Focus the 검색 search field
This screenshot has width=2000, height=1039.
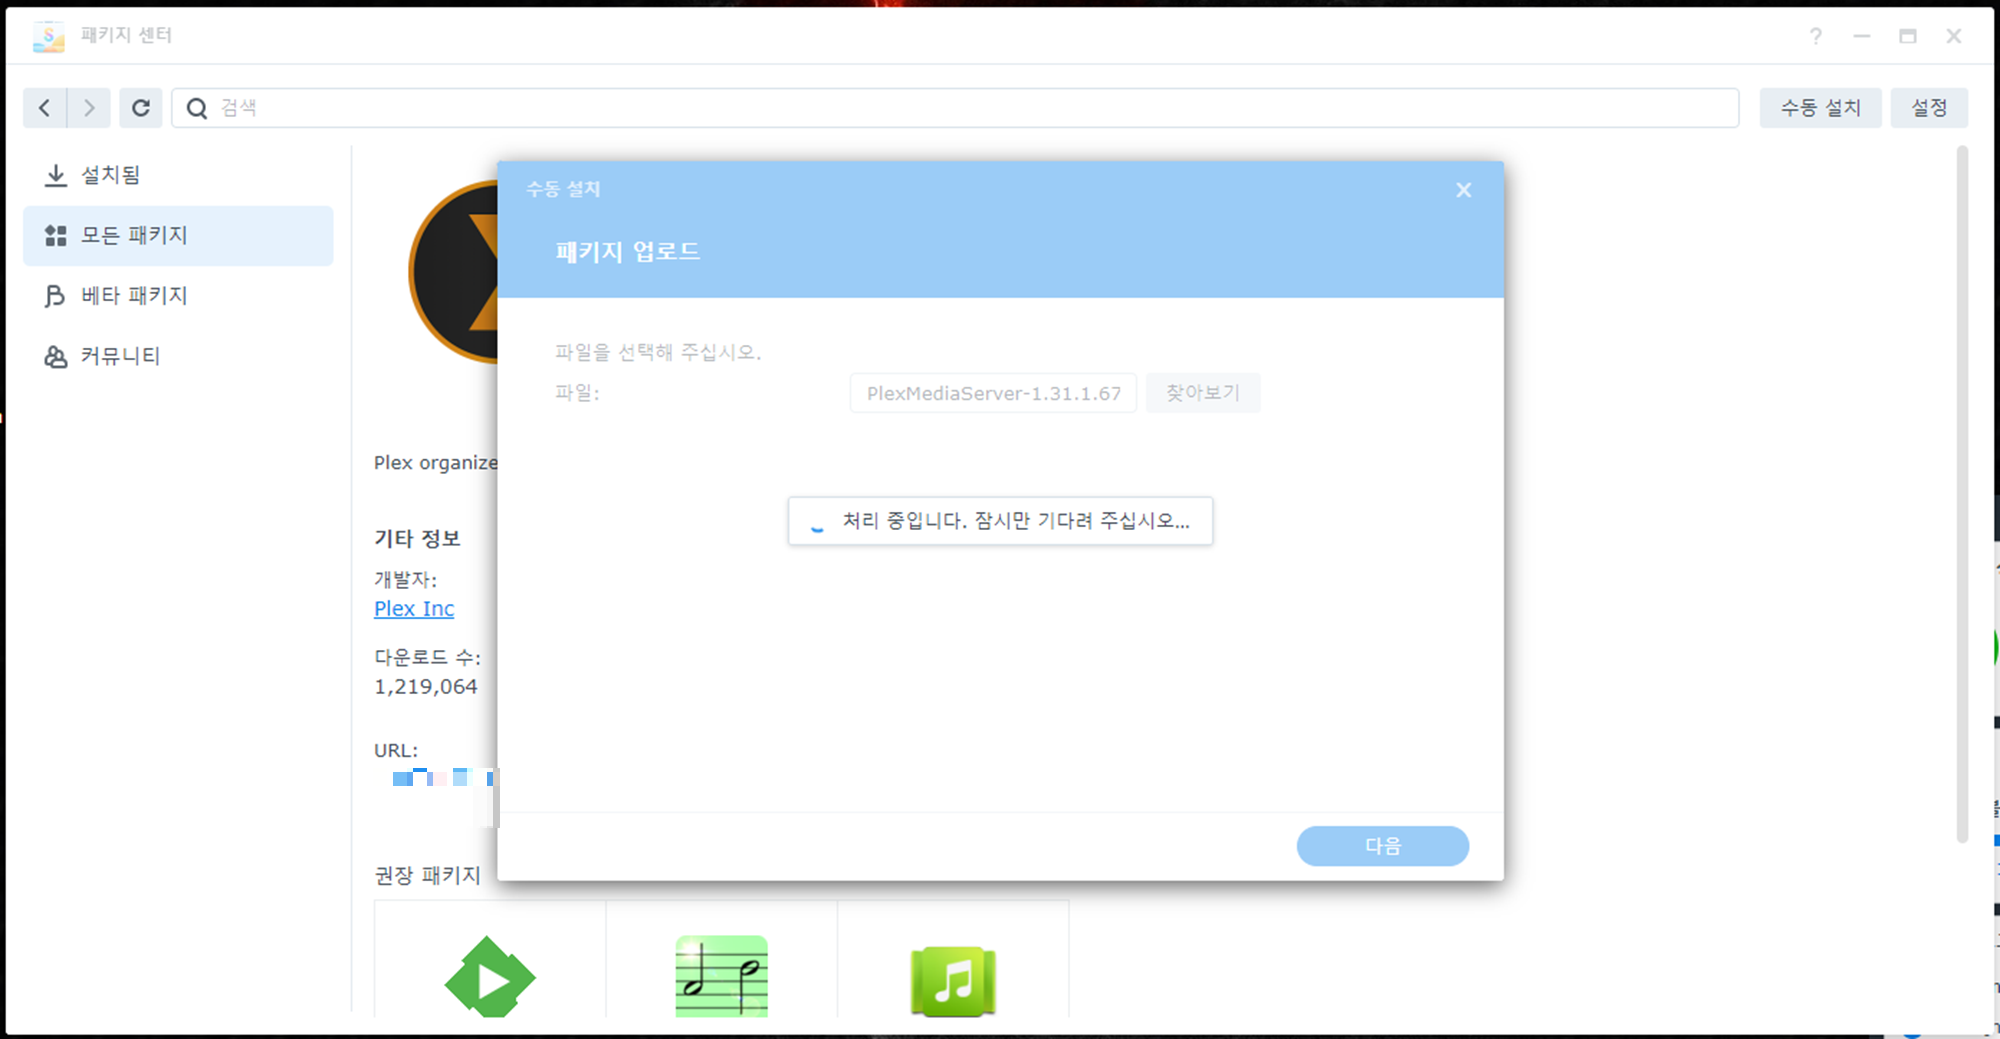tap(955, 108)
